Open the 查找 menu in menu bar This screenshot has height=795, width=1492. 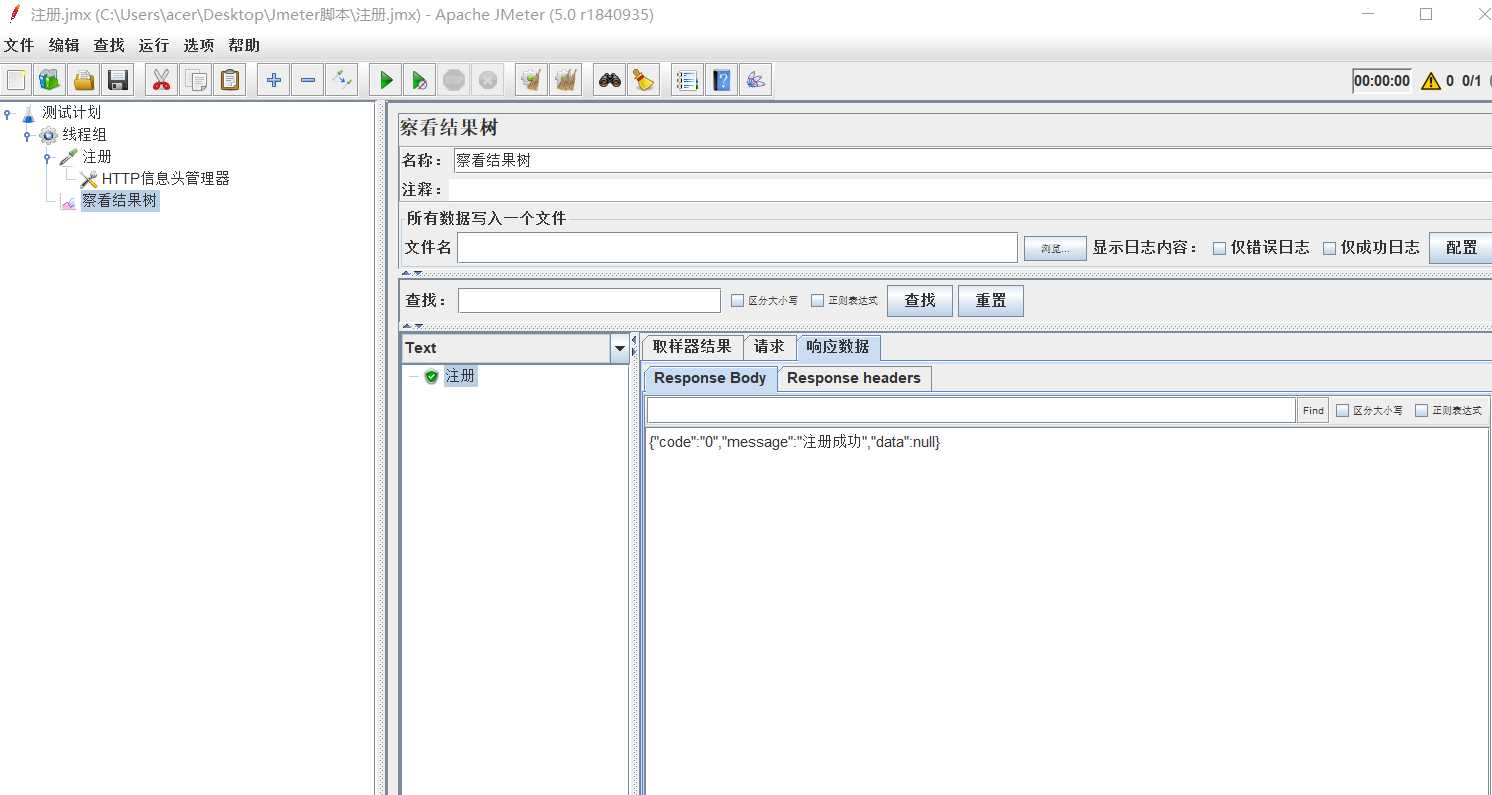click(109, 45)
